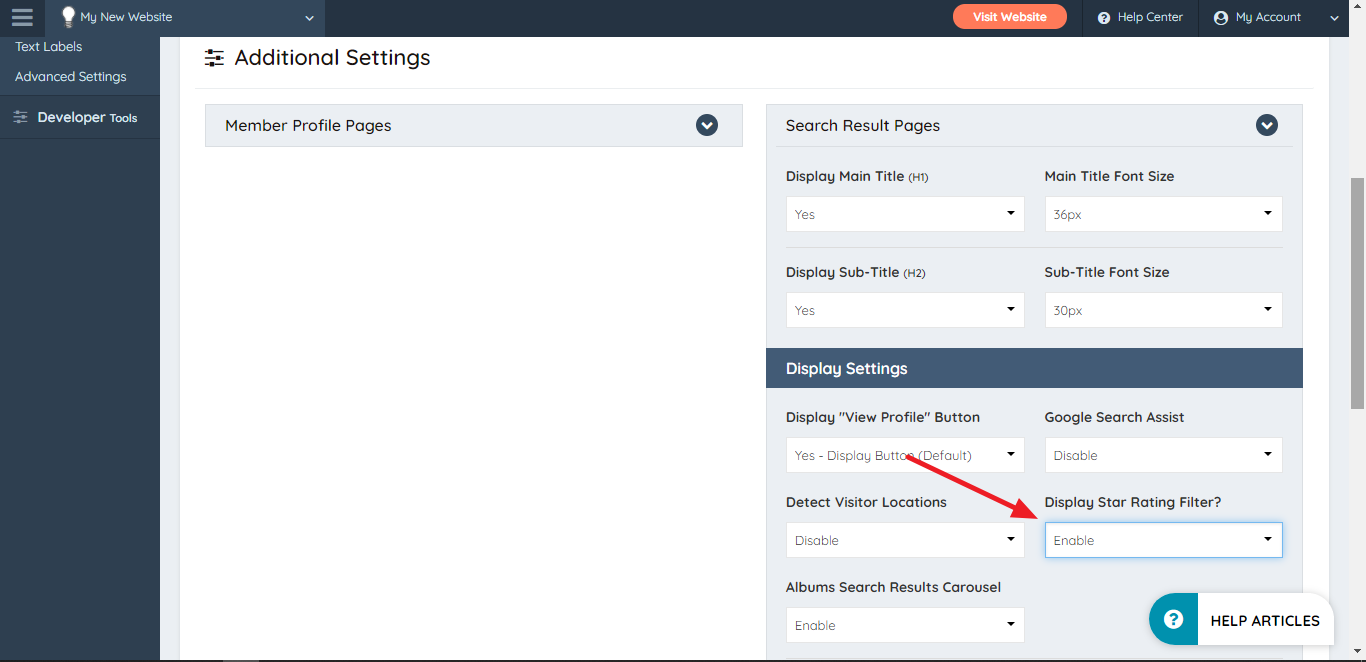1366x662 pixels.
Task: Open Display Main Title dropdown
Action: click(905, 214)
